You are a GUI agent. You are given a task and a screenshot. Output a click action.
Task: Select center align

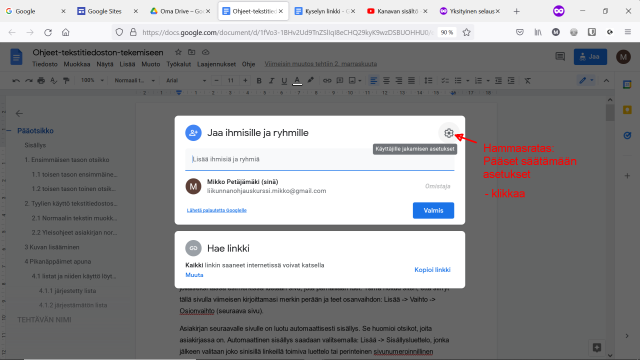coord(386,81)
